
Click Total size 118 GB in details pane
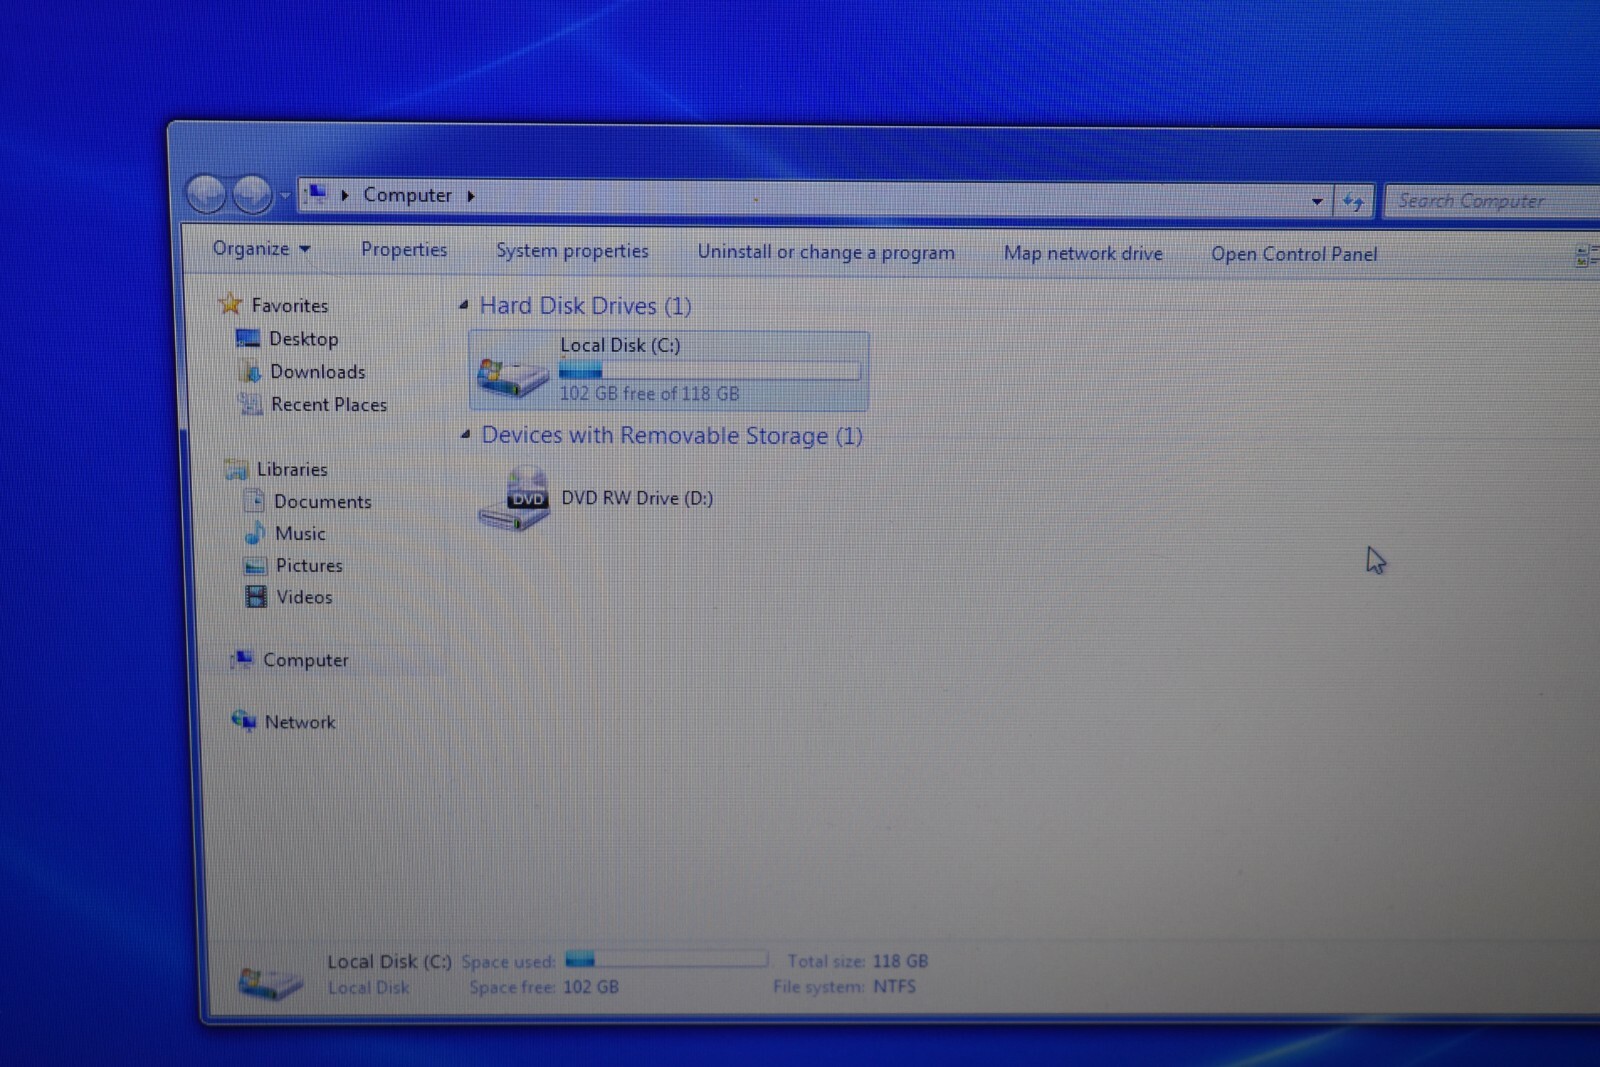coord(858,961)
